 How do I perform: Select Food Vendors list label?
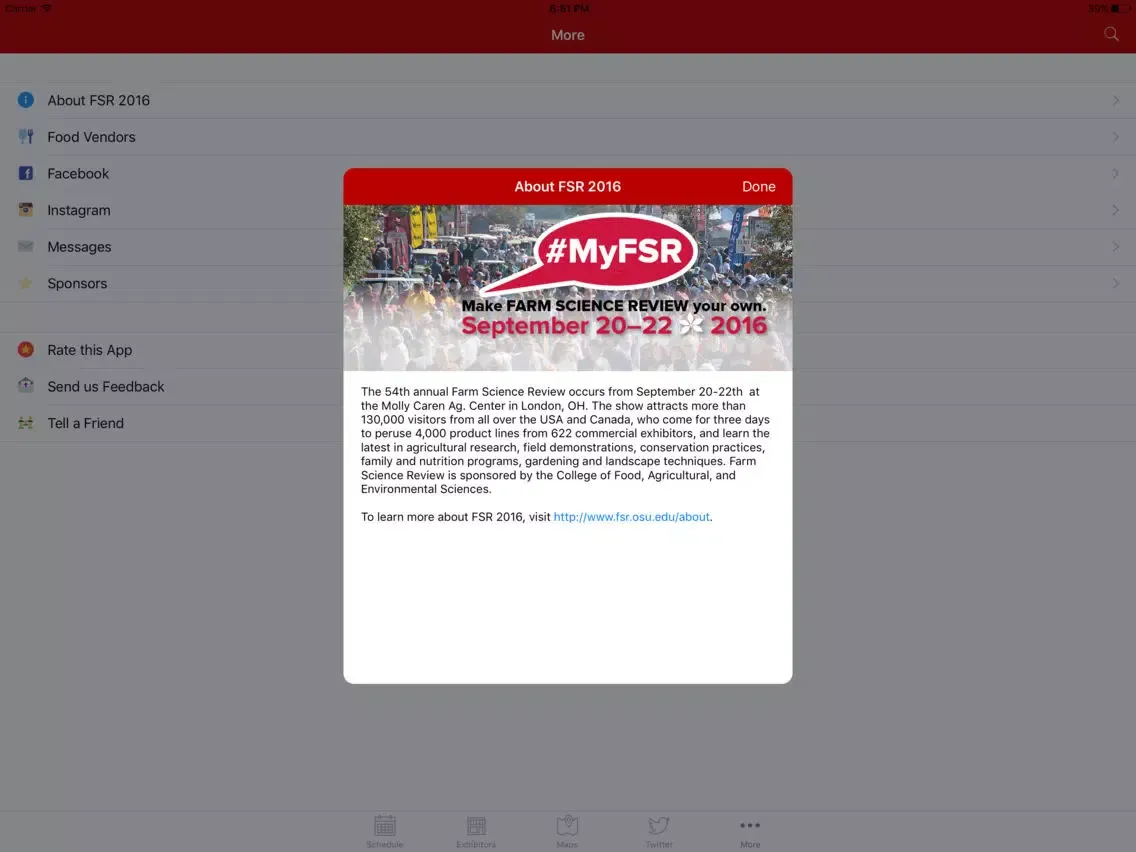[x=91, y=137]
